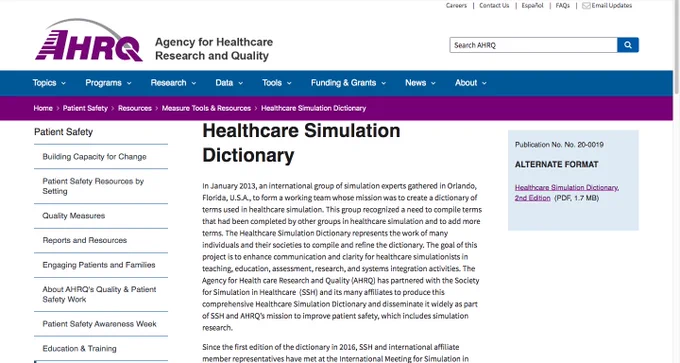Open Patient Safety Resources by Setting

point(93,186)
